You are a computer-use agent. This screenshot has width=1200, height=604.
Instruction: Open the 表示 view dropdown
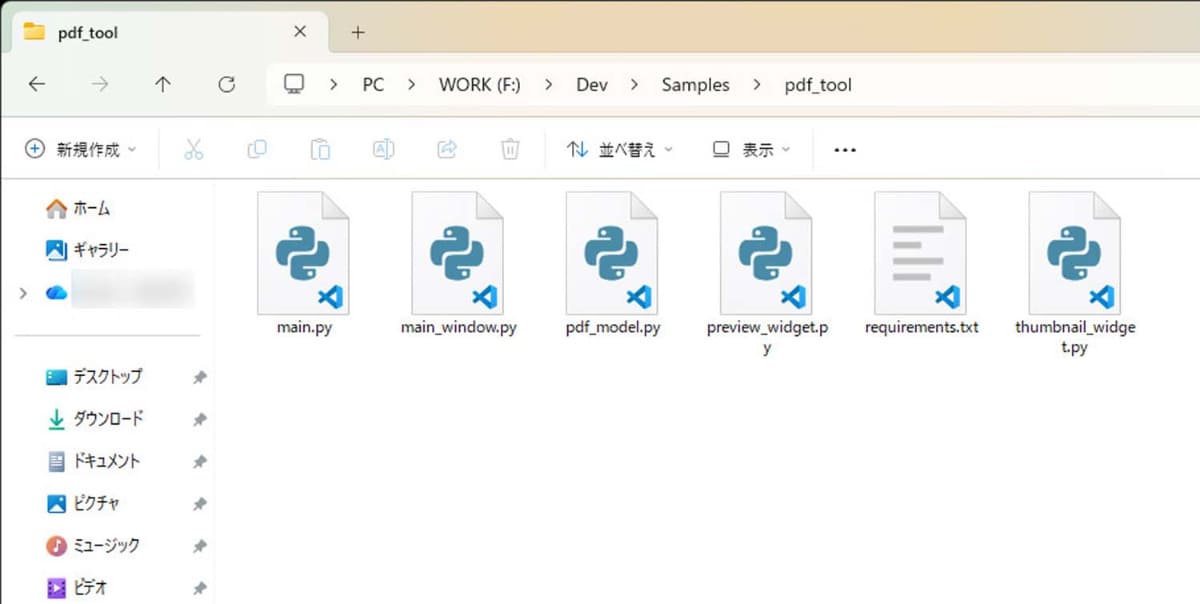coord(751,149)
